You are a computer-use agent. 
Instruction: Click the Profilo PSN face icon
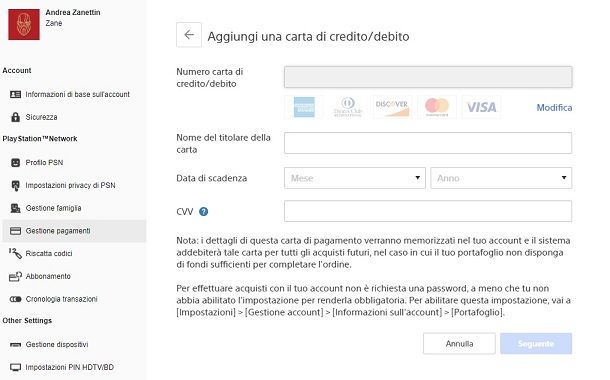[x=15, y=163]
